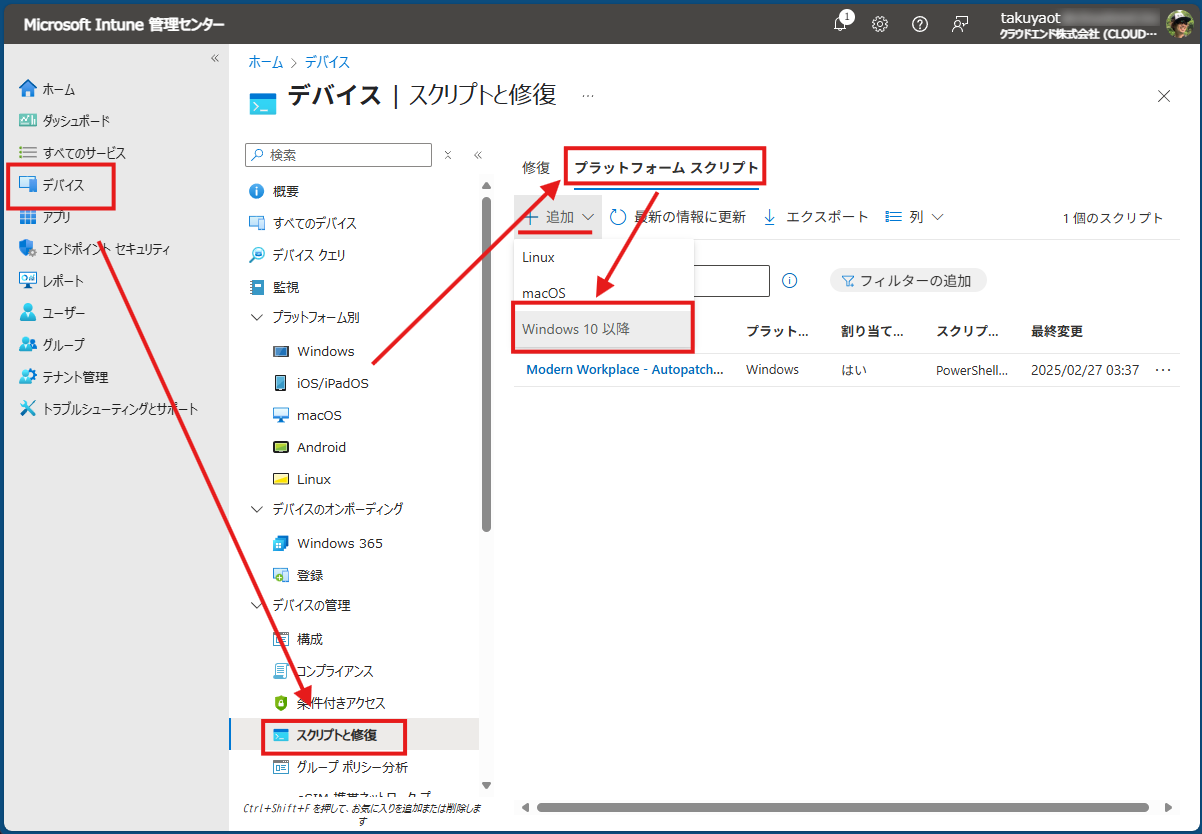Click 最新の情報に更新 refresh button
Screen dimensions: 1202x834
point(678,217)
